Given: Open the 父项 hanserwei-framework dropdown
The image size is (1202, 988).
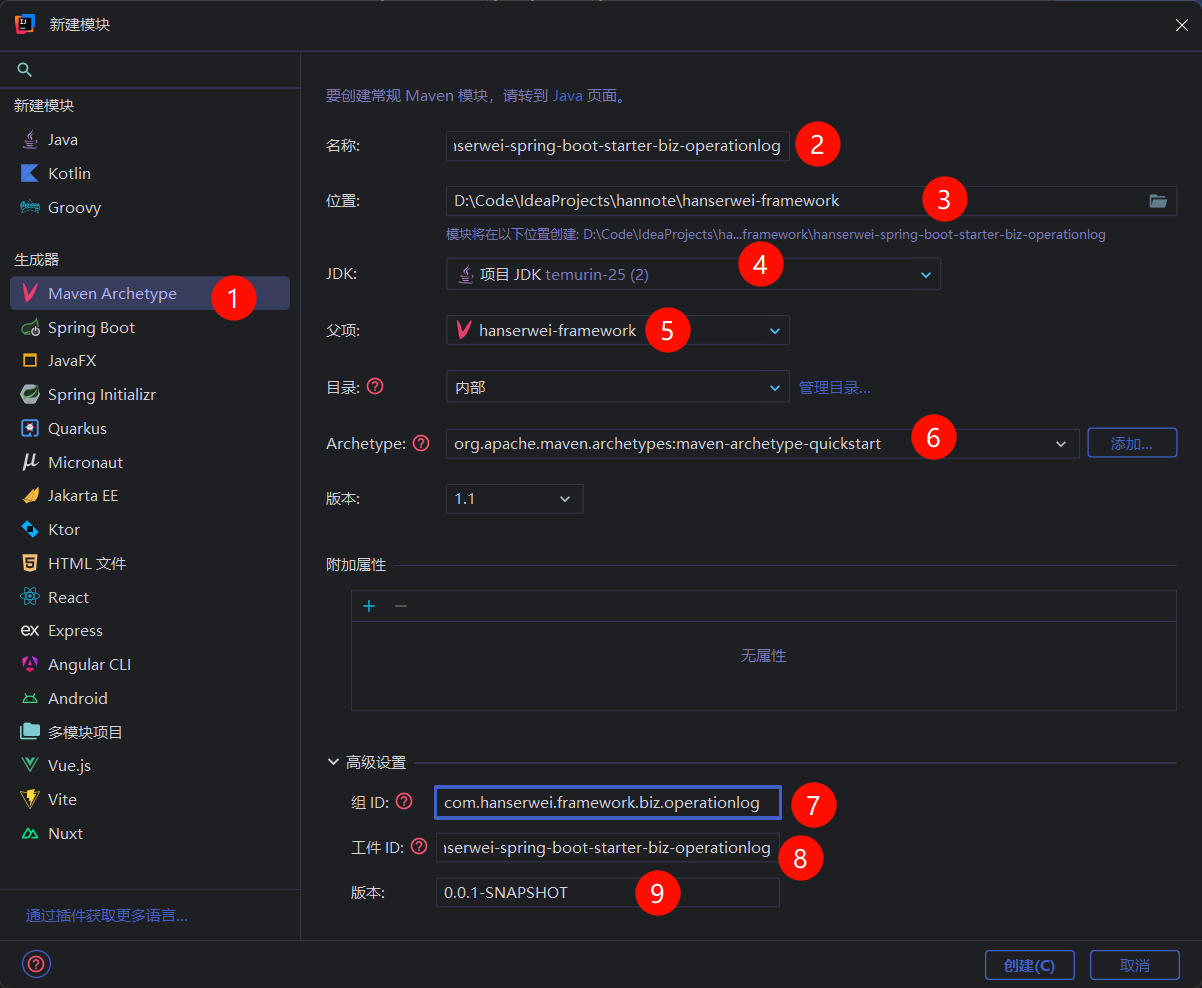Looking at the screenshot, I should (x=774, y=330).
